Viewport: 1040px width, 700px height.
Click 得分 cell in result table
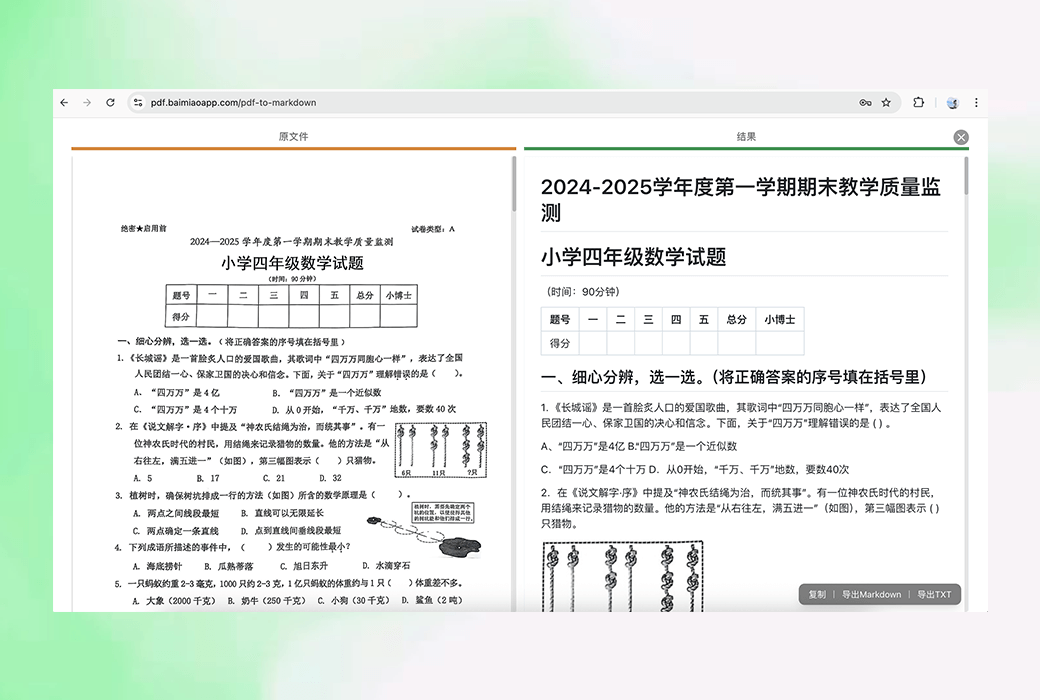coord(560,343)
